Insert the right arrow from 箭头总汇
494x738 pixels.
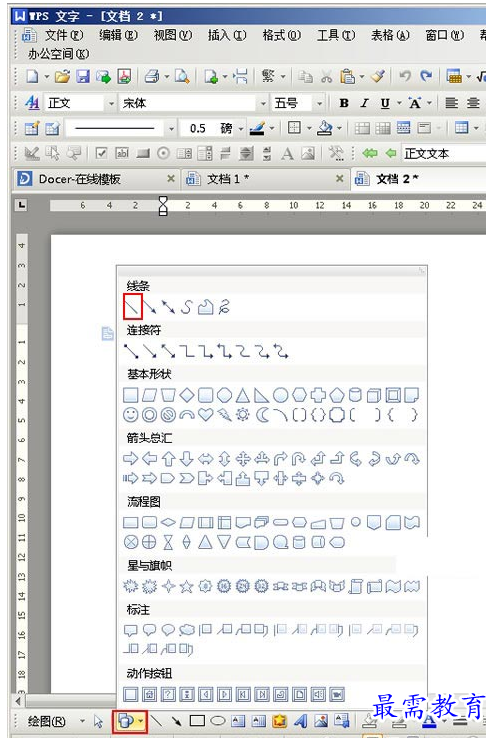pyautogui.click(x=130, y=458)
